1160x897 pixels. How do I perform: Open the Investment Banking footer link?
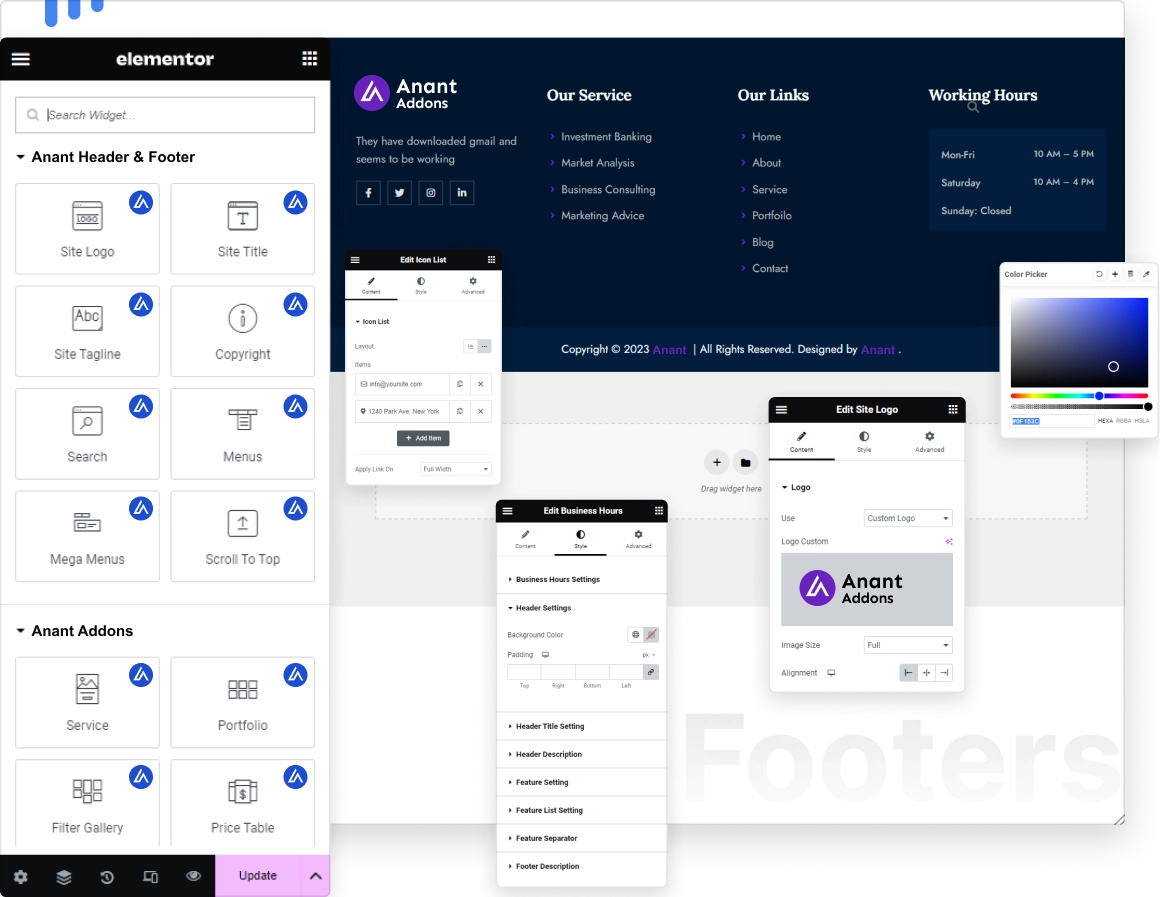(606, 137)
